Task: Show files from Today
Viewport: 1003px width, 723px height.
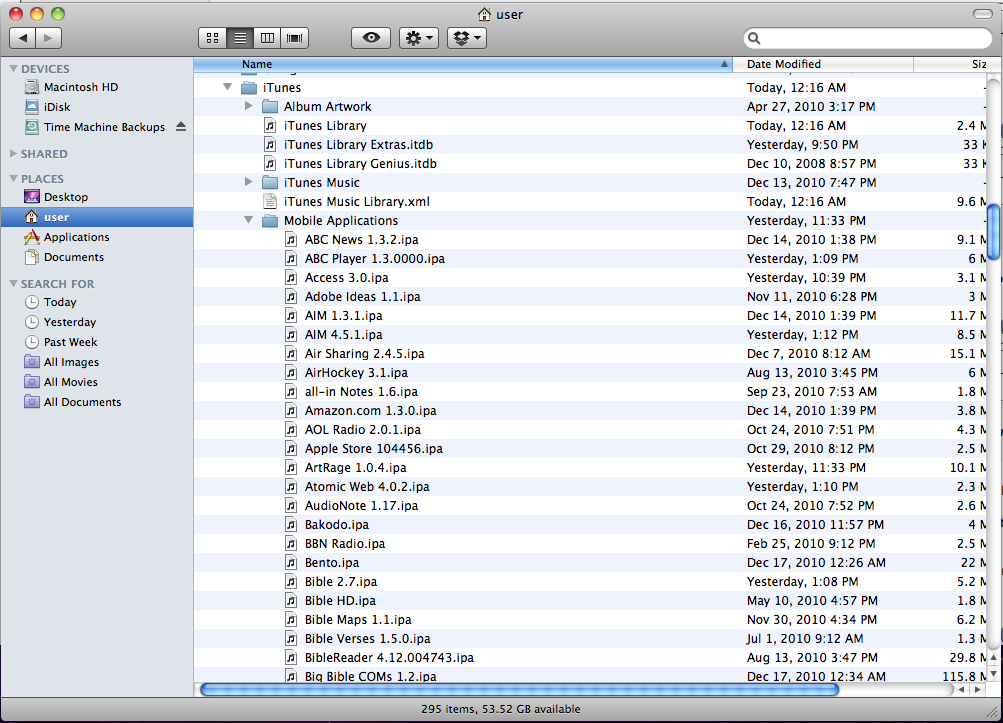Action: pos(59,302)
